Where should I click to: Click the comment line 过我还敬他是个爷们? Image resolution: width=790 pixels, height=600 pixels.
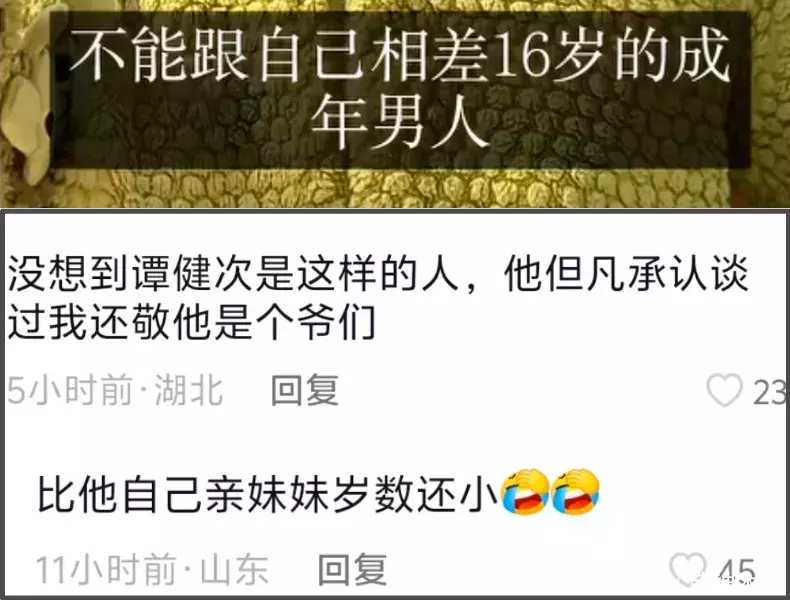click(192, 321)
